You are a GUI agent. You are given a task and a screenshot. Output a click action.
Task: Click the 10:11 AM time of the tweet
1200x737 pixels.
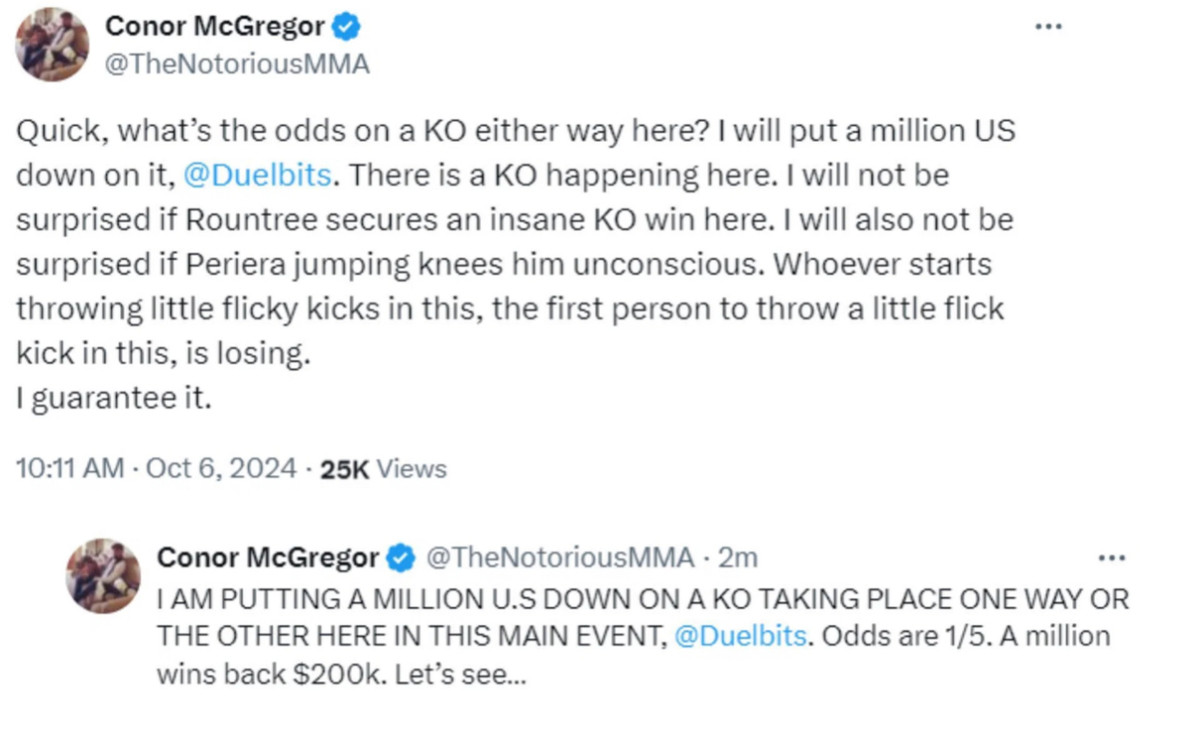(70, 468)
